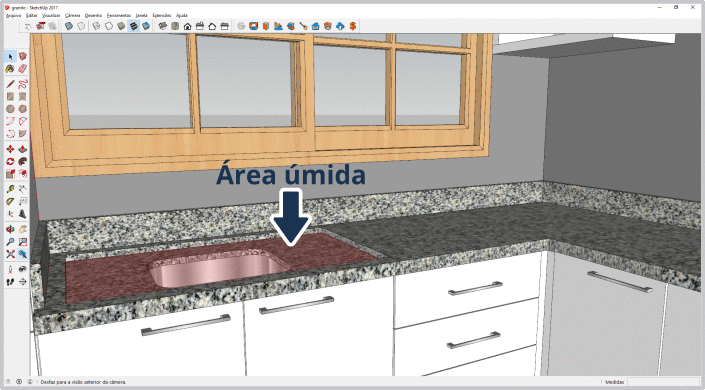Screen dimensions: 705x390
Task: Open the Arquivo menu
Action: 13,15
